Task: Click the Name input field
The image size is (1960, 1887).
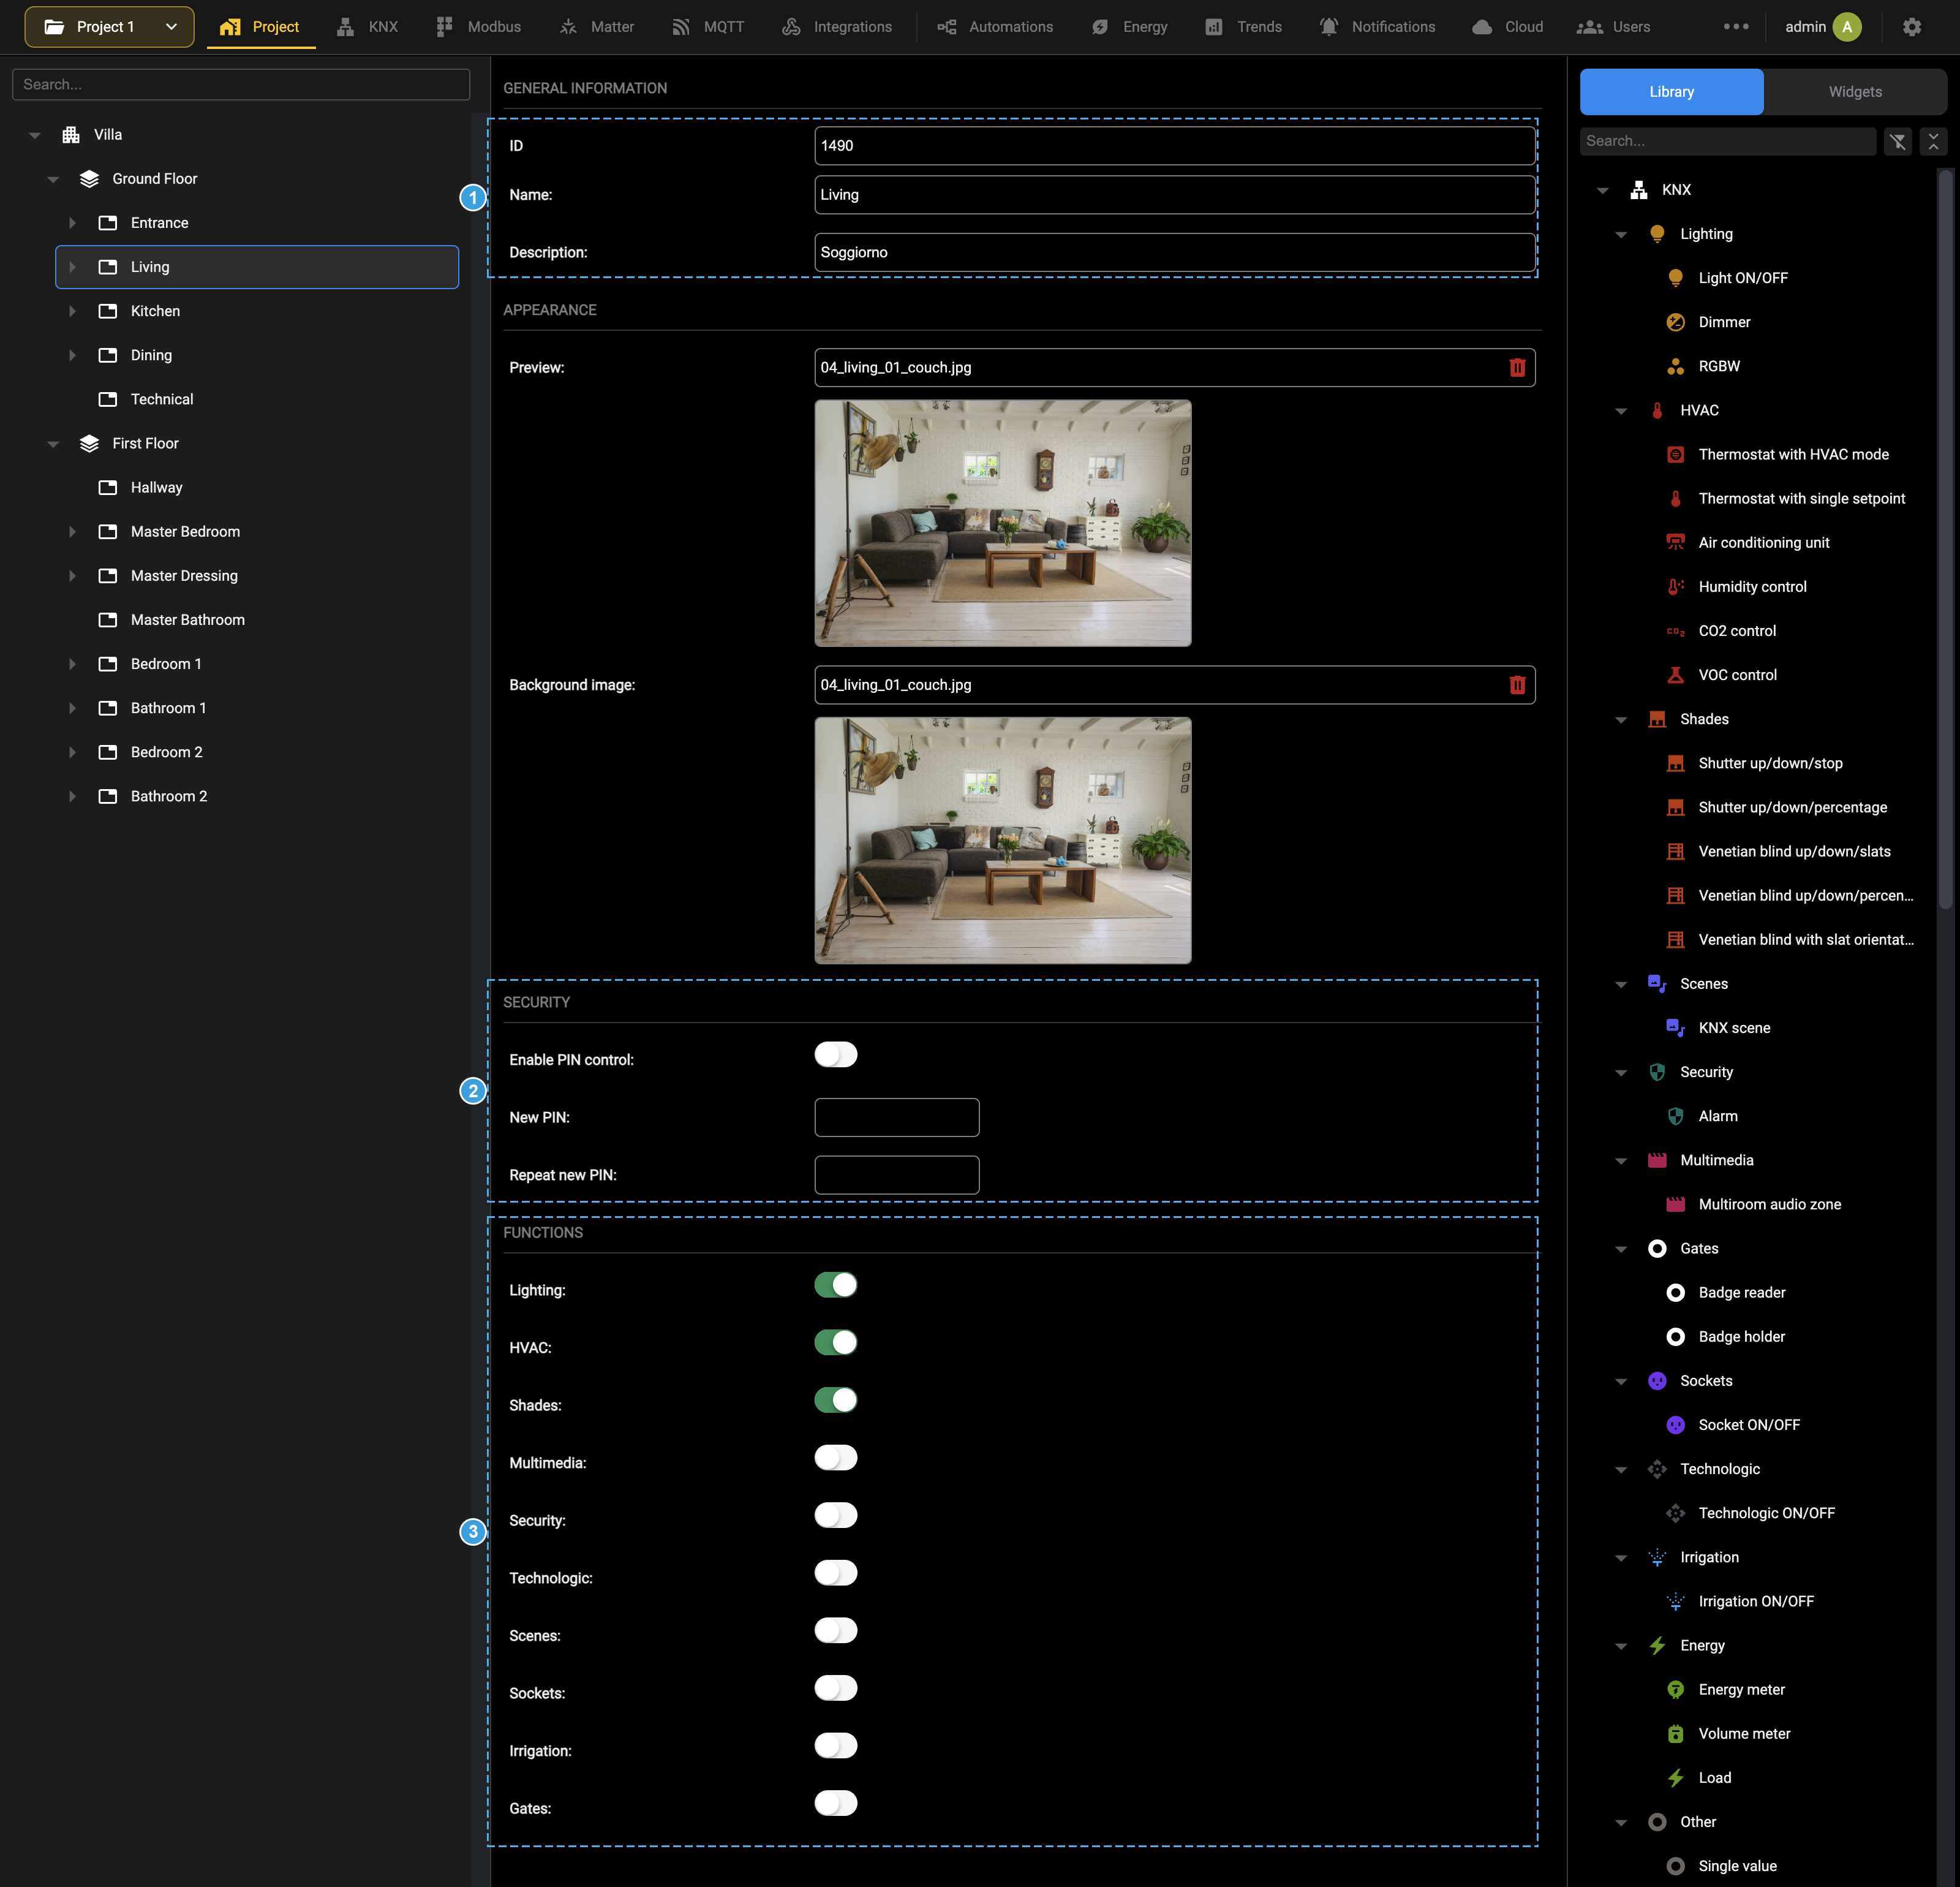Action: [x=1175, y=195]
